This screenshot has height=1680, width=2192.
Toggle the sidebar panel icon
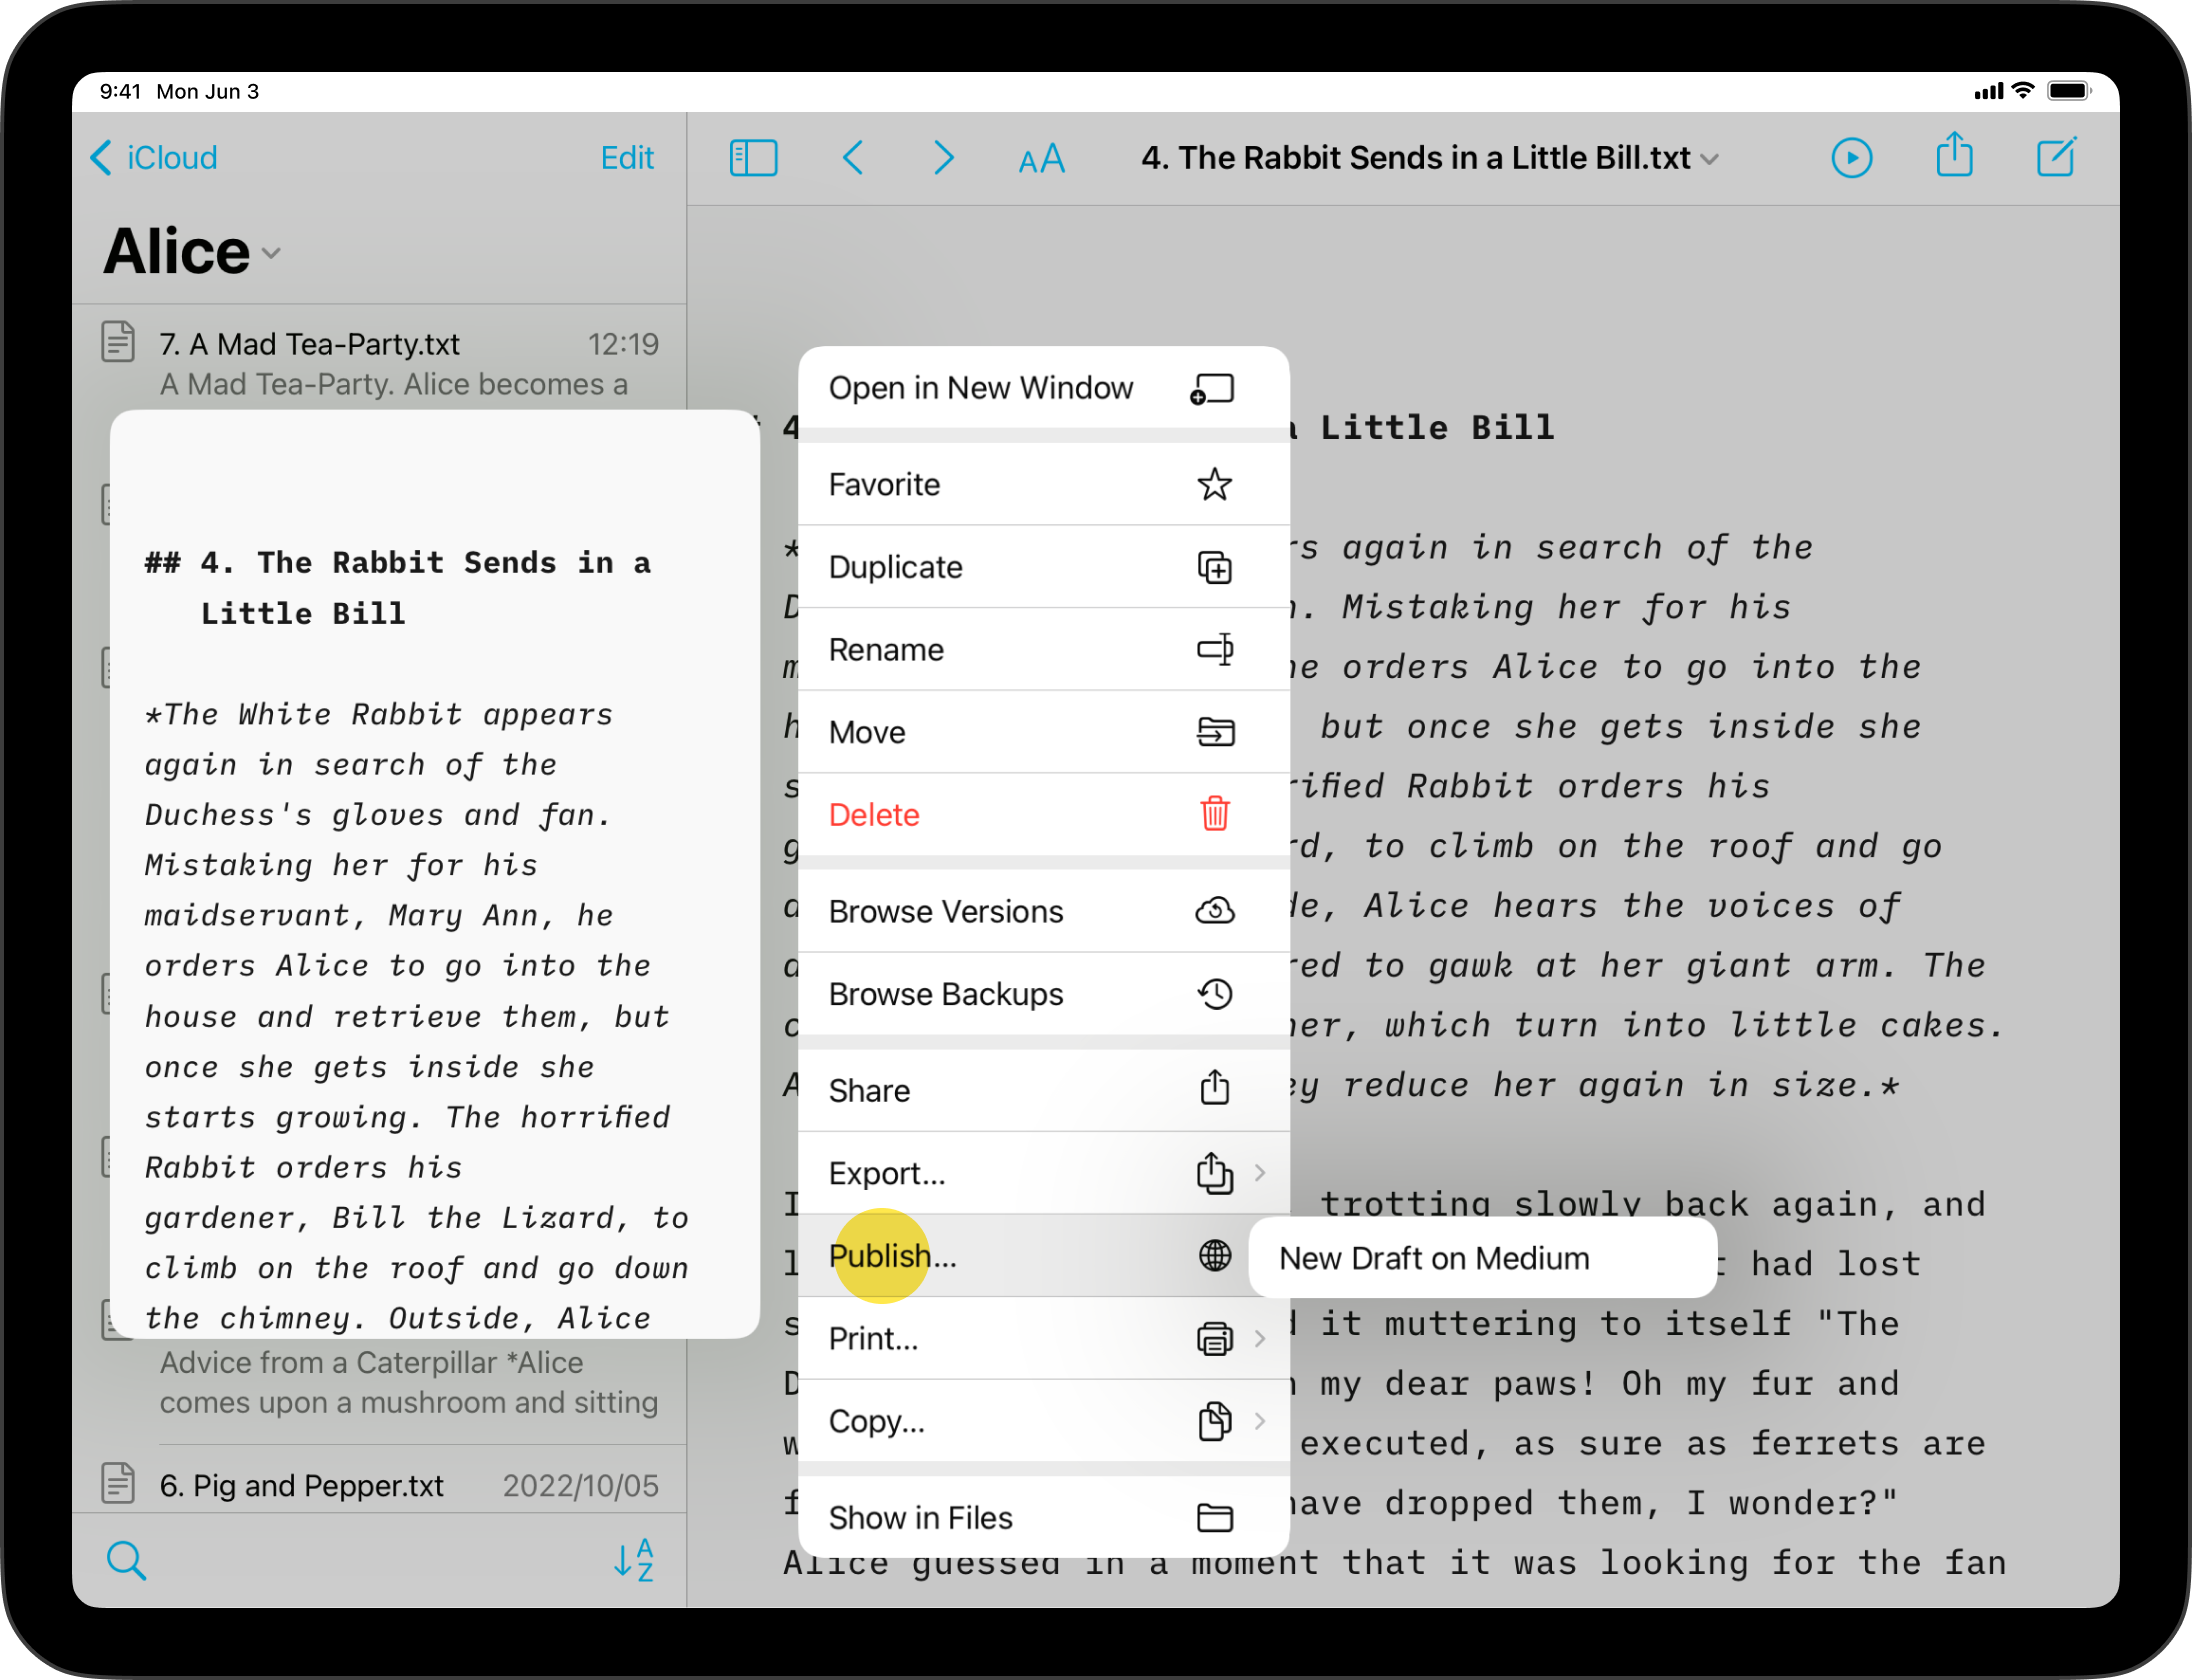coord(753,158)
